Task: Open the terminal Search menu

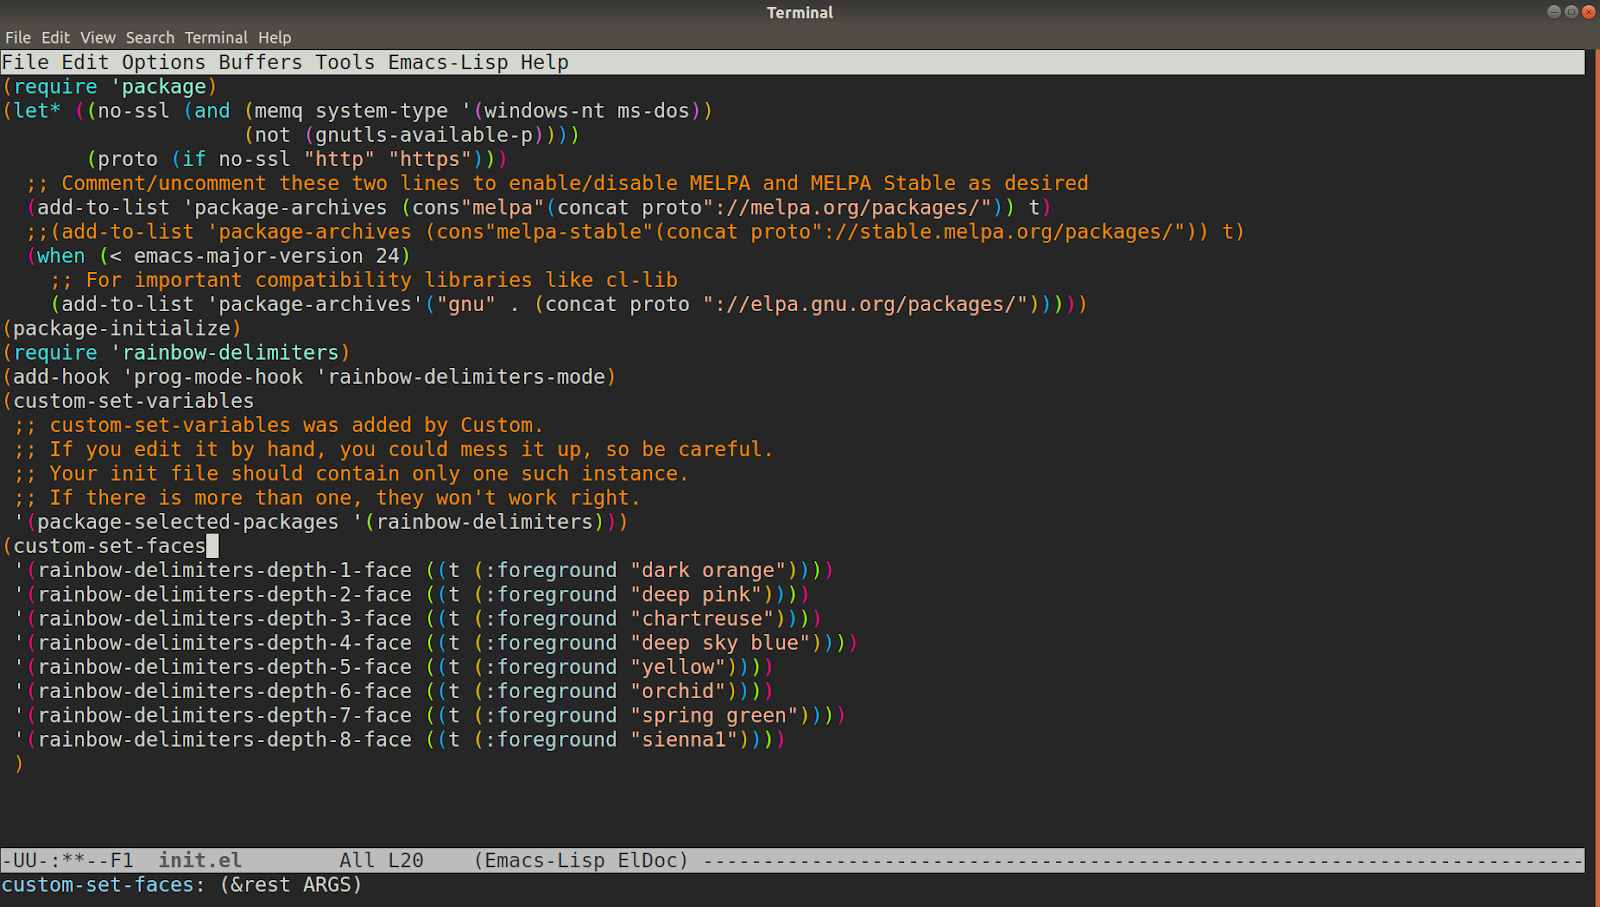Action: point(150,38)
